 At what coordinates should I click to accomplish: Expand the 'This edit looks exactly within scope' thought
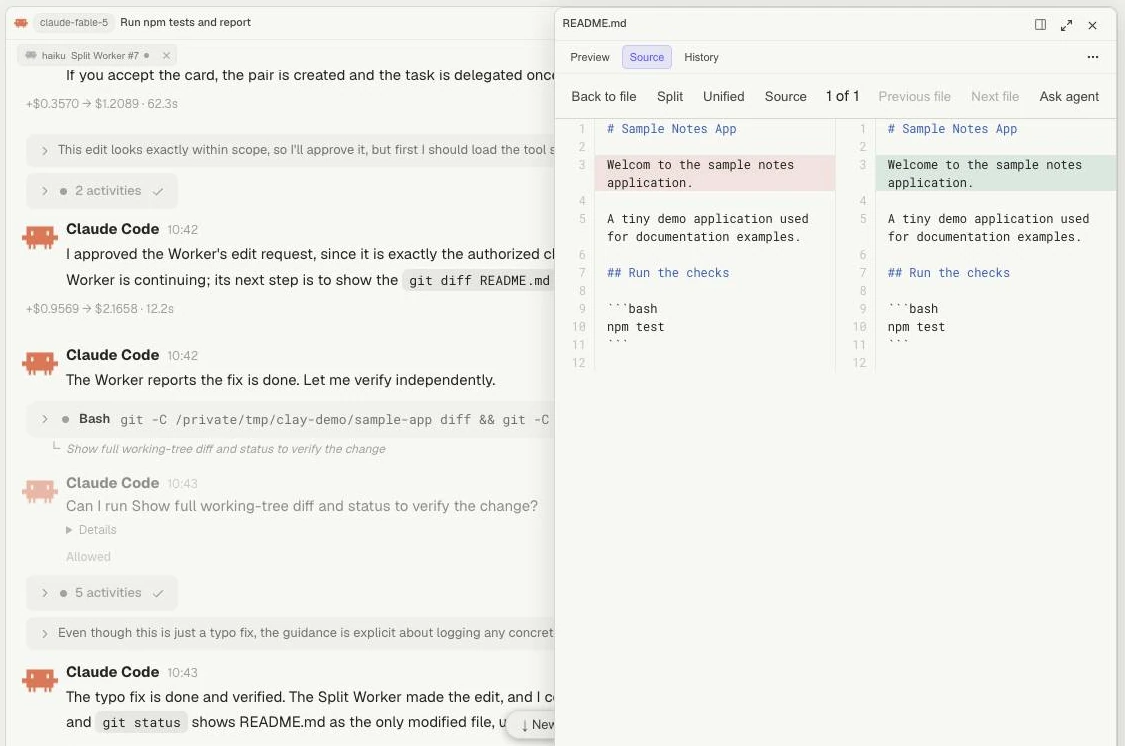coord(291,150)
